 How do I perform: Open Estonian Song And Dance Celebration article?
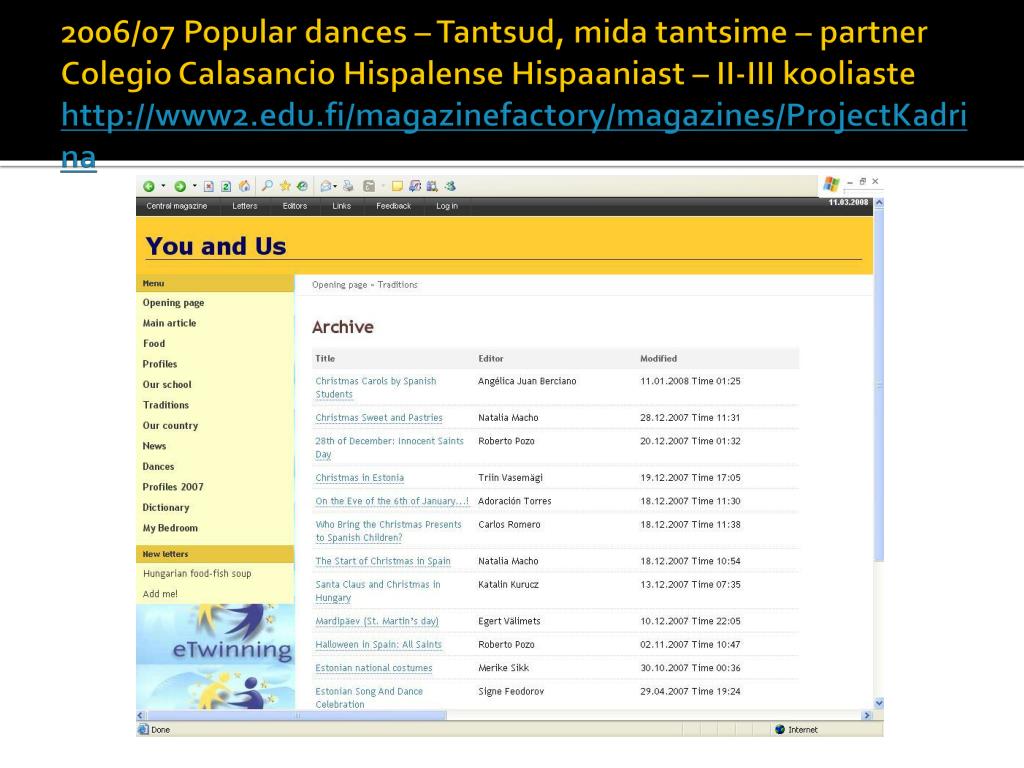click(369, 698)
